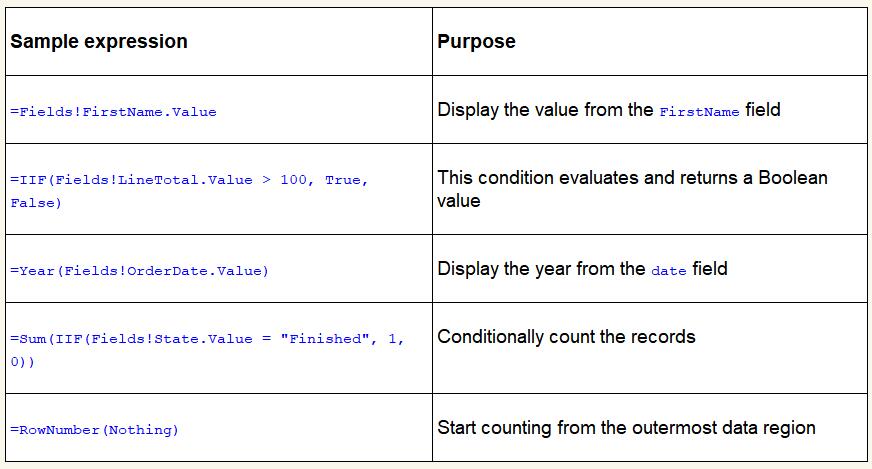This screenshot has width=872, height=469.
Task: Click the inline "date" code word
Action: coord(668,271)
